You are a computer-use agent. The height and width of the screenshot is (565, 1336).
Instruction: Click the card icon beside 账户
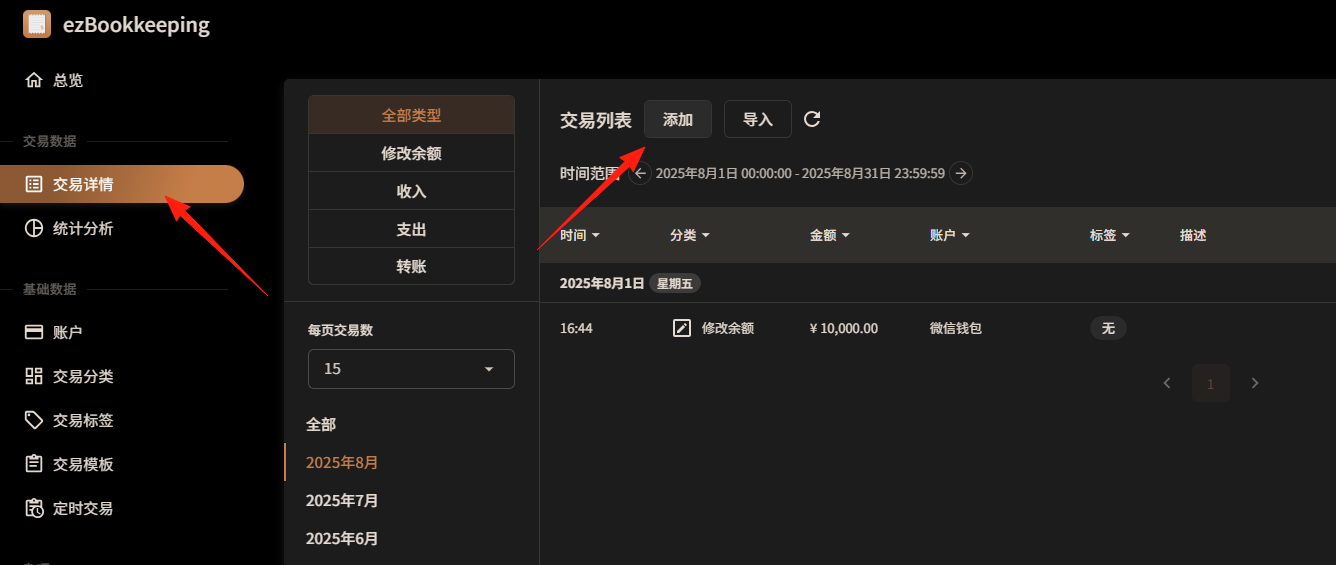point(34,332)
